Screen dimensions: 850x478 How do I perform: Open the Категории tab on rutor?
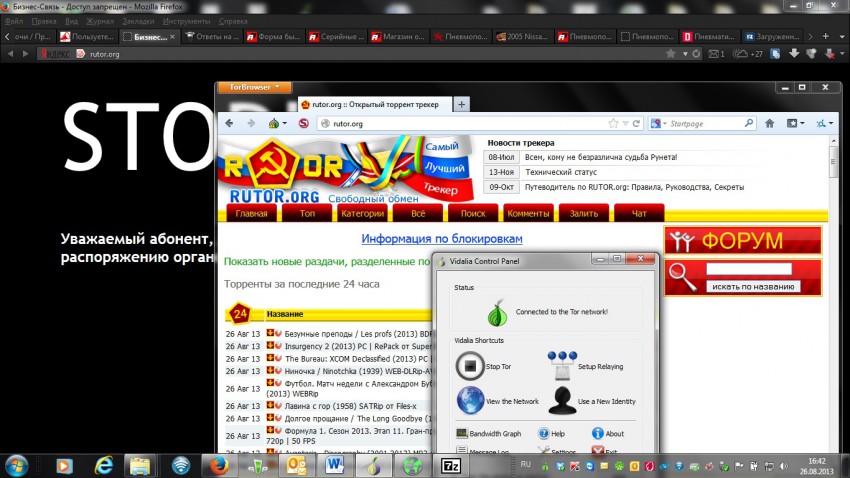point(362,213)
